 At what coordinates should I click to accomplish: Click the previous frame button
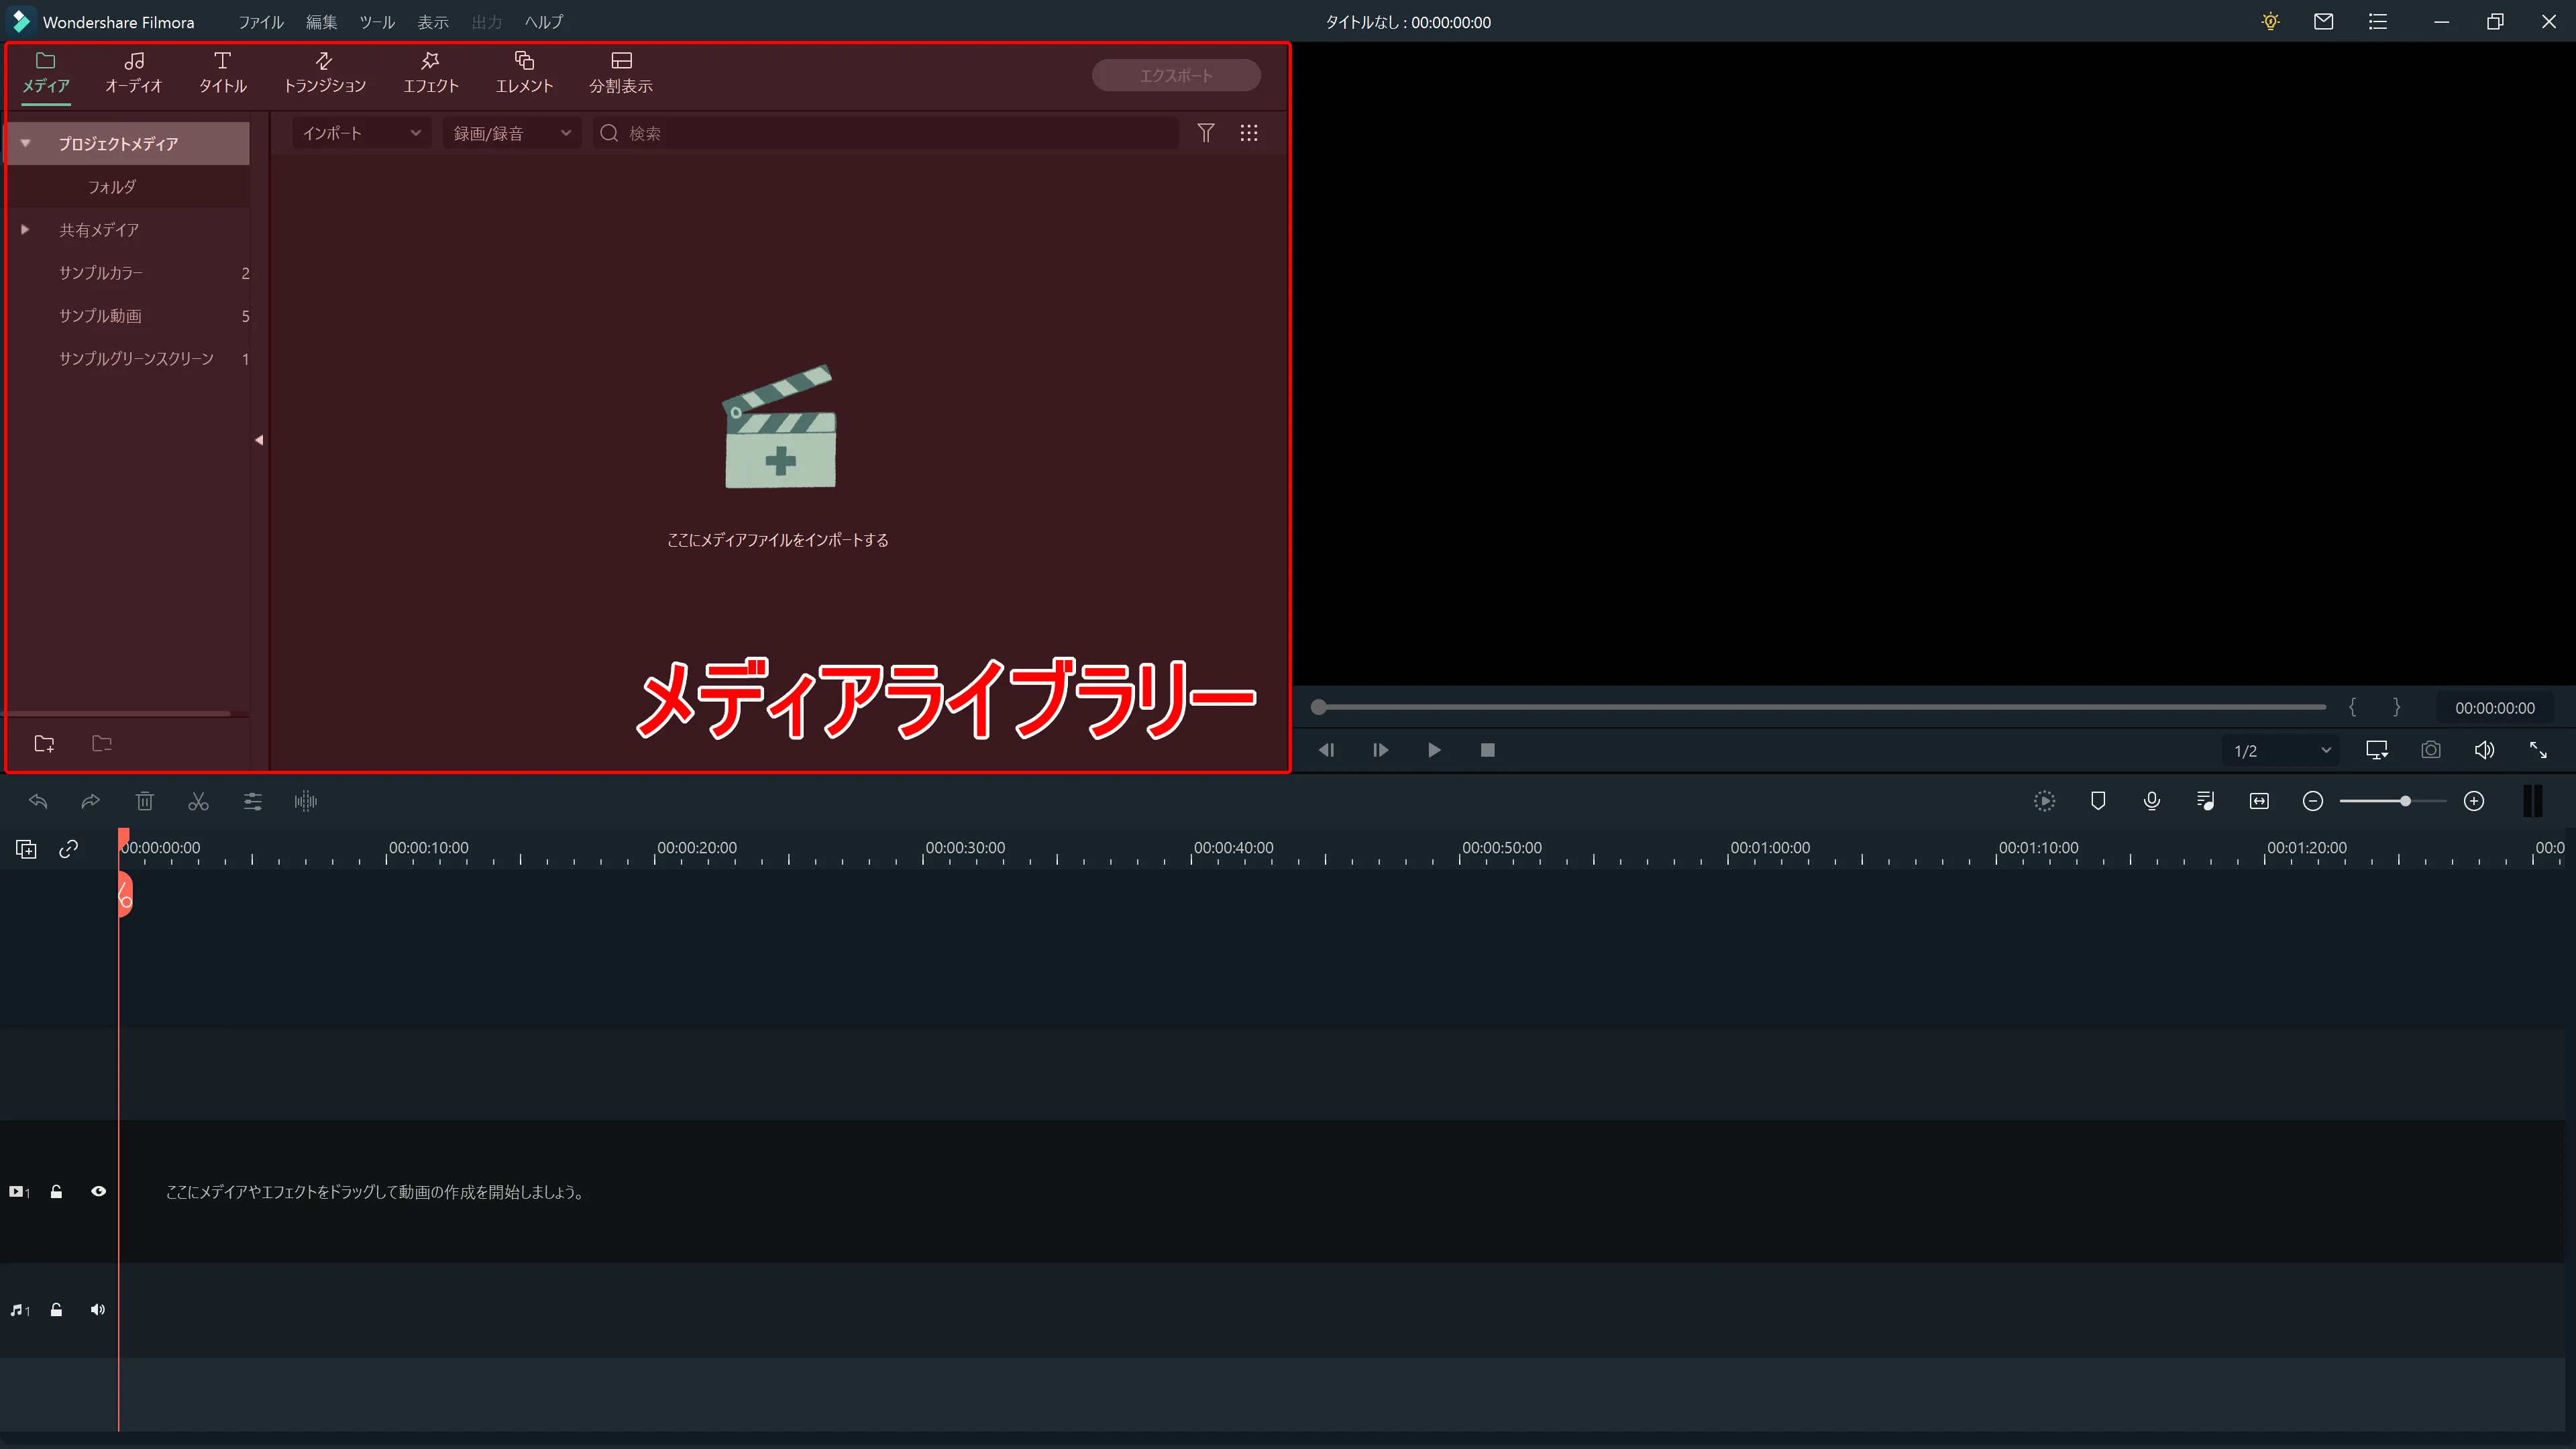click(1326, 750)
